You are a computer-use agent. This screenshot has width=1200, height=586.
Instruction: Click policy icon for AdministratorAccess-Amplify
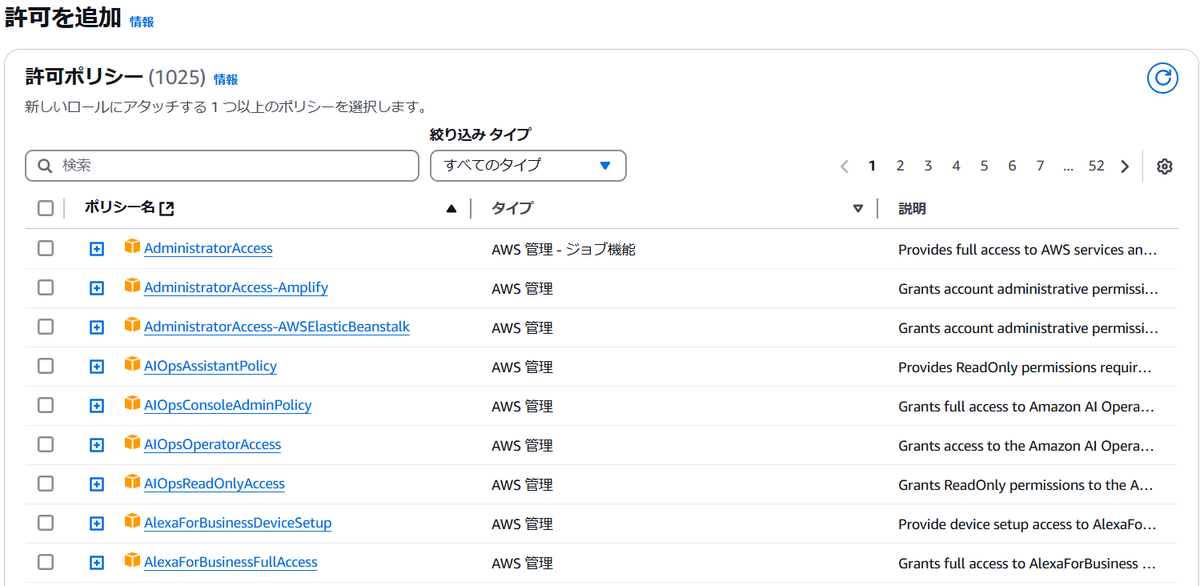132,286
